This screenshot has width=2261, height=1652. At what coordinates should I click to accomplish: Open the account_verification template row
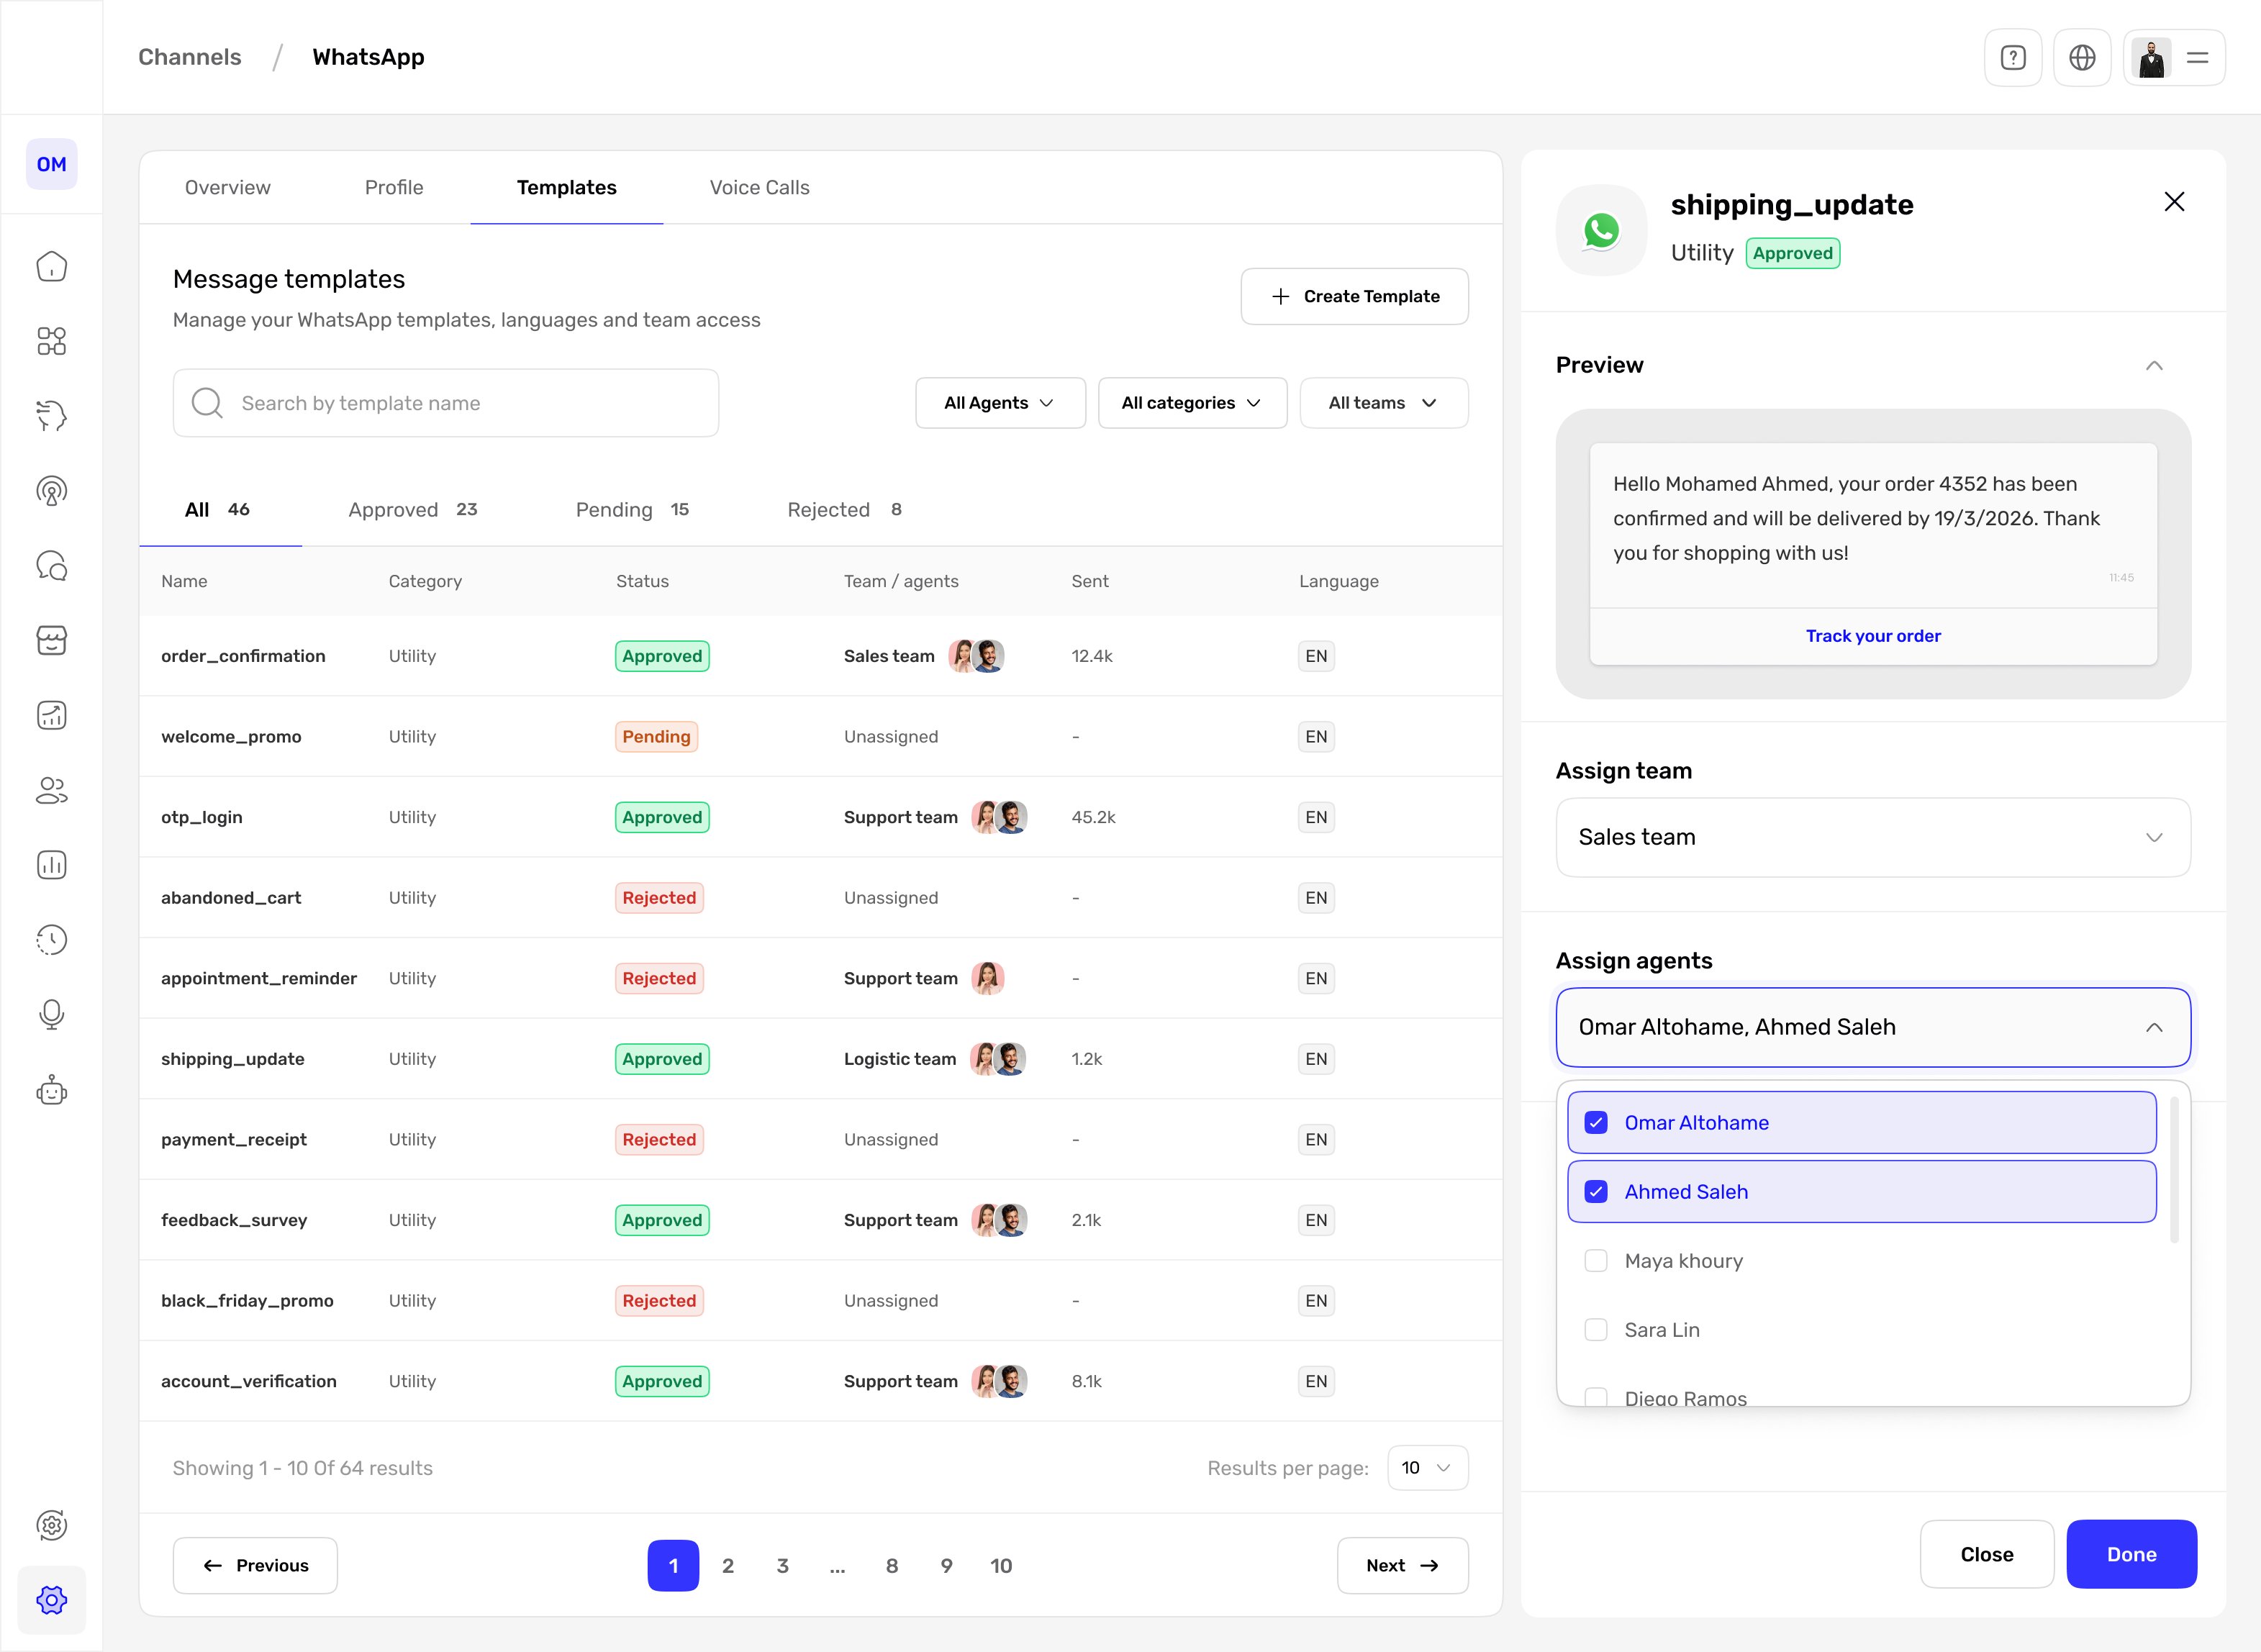tap(820, 1381)
